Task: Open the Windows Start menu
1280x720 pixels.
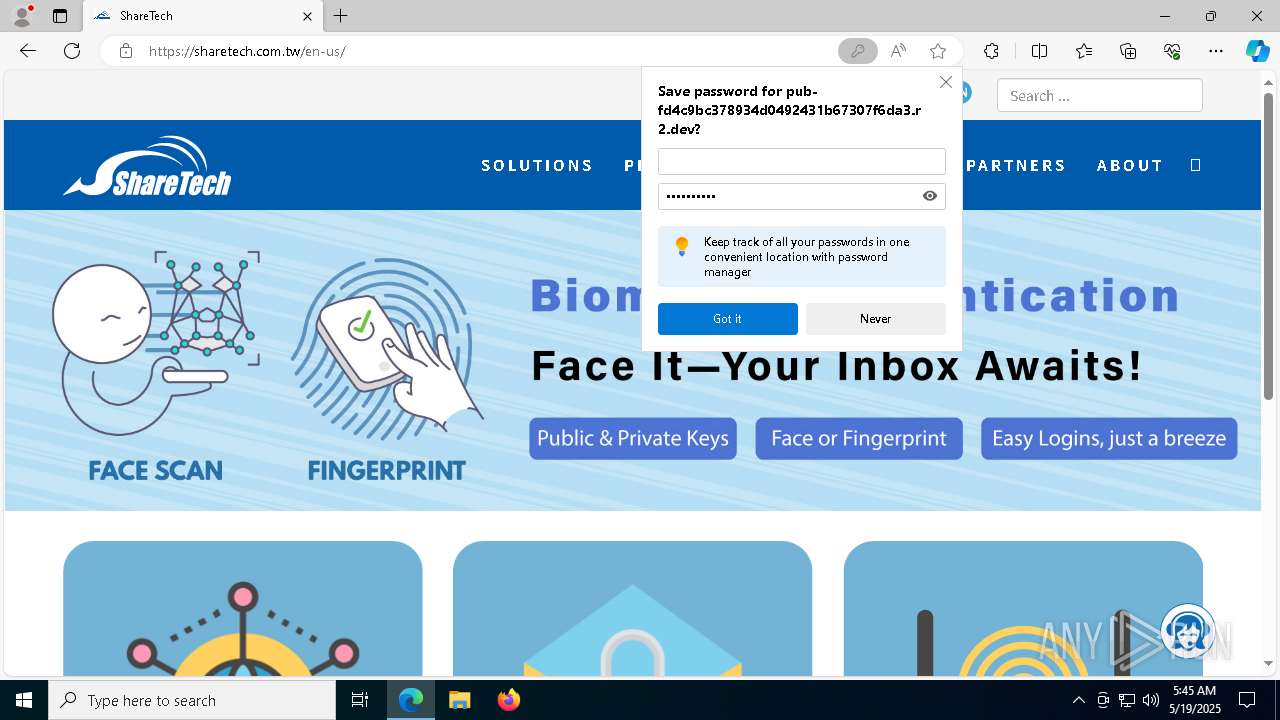Action: [x=24, y=700]
